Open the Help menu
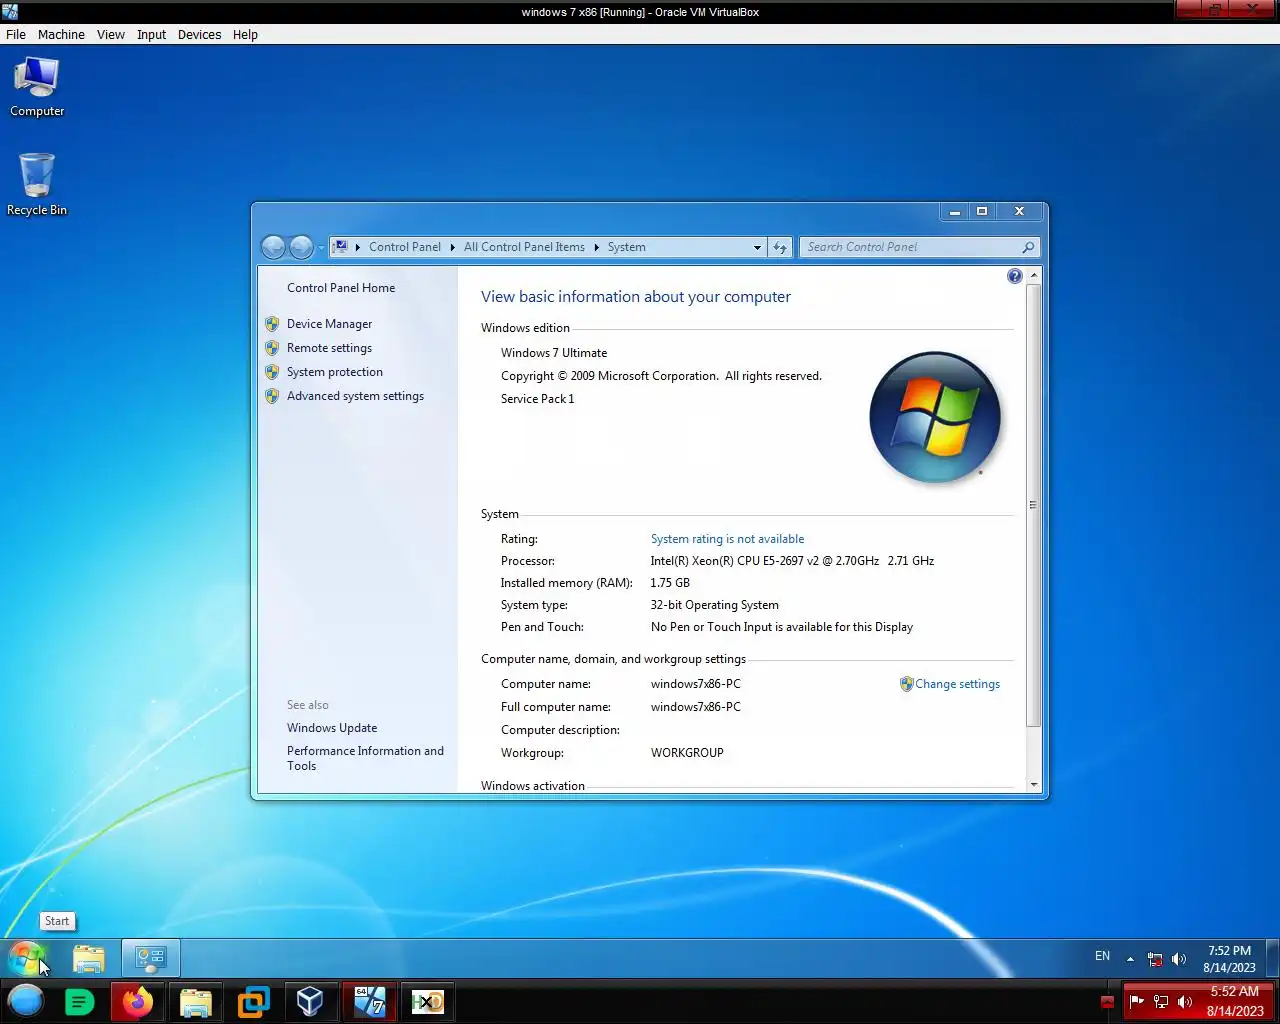The width and height of the screenshot is (1280, 1024). tap(245, 34)
